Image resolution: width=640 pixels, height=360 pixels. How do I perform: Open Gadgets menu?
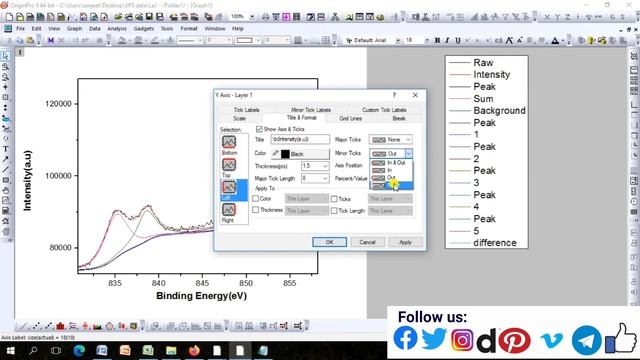click(144, 29)
